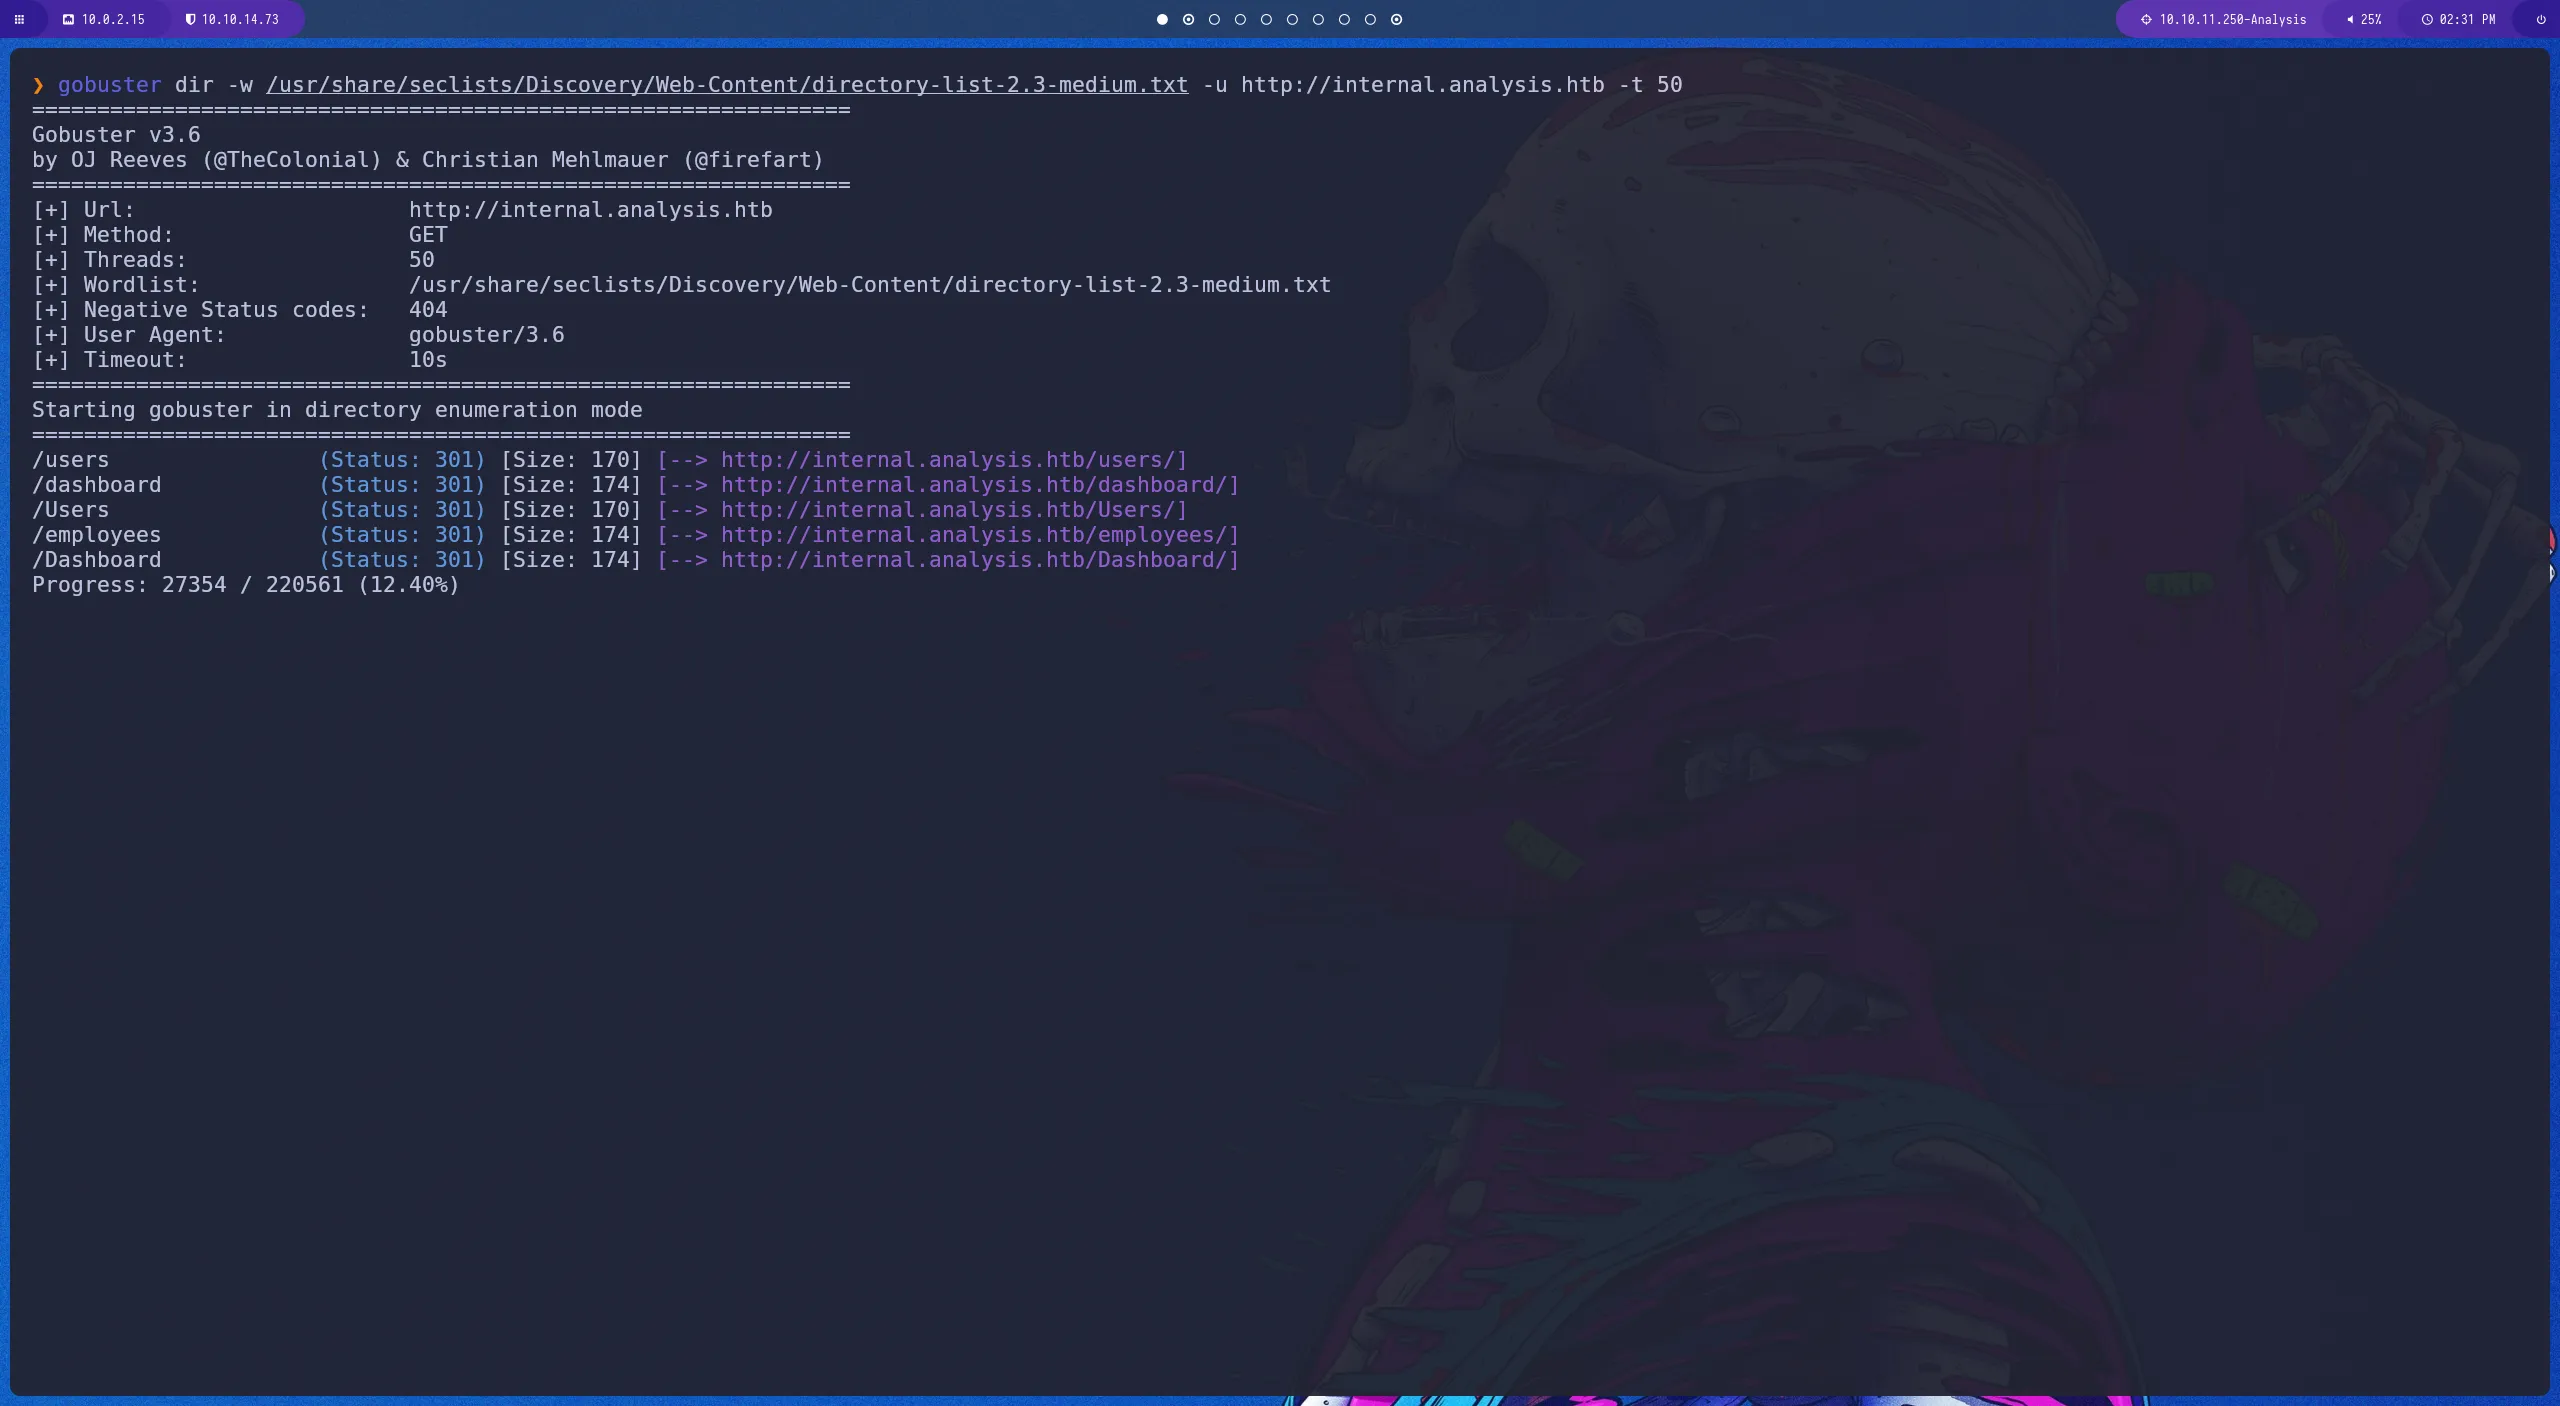Click the clock icon next to 02:31 PM
Screen dimensions: 2560x1406
2426,19
